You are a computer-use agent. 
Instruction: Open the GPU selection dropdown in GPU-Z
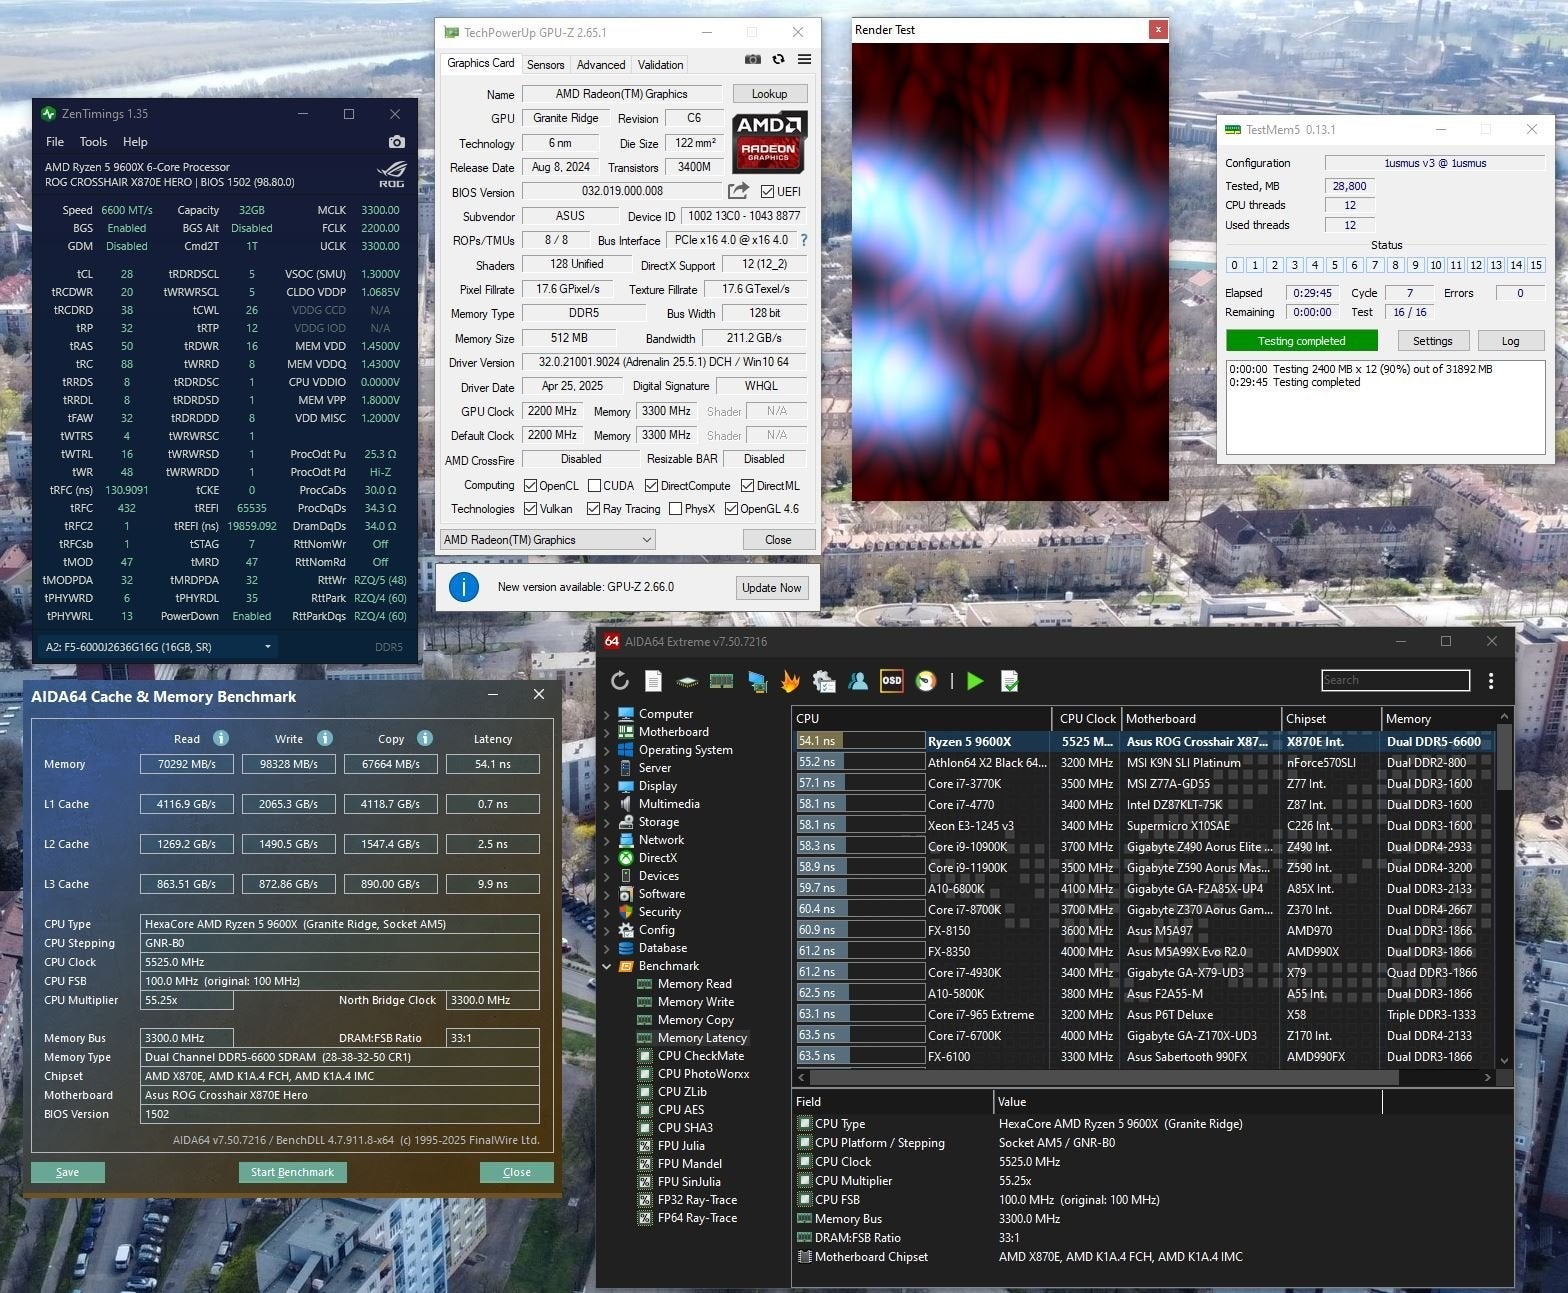click(x=547, y=540)
